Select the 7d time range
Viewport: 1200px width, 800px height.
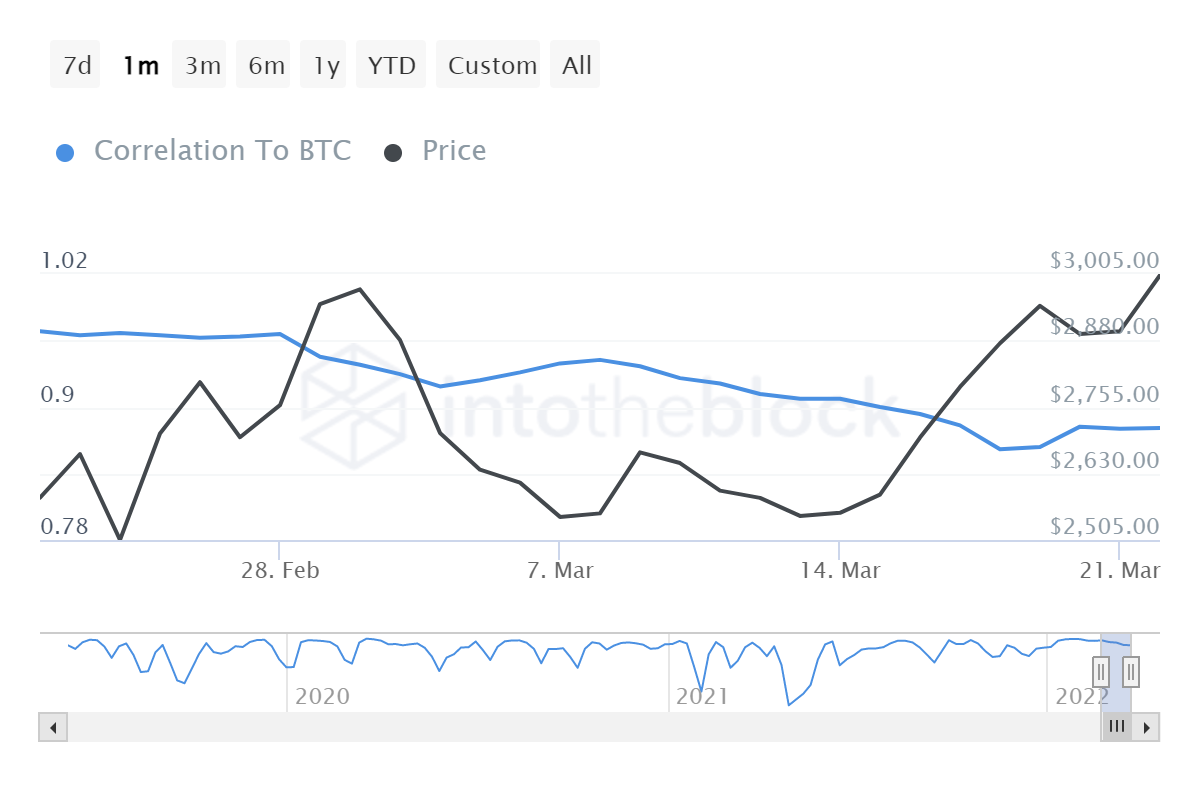(76, 65)
